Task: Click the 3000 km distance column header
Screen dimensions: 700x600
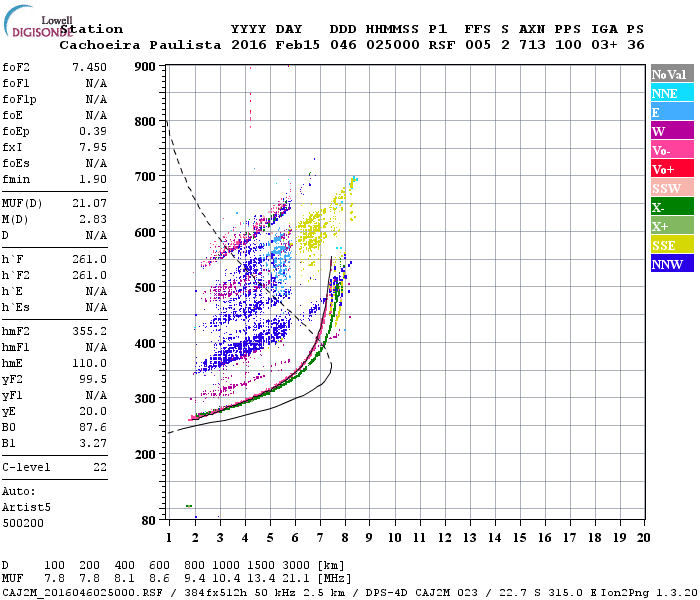Action: pos(296,565)
